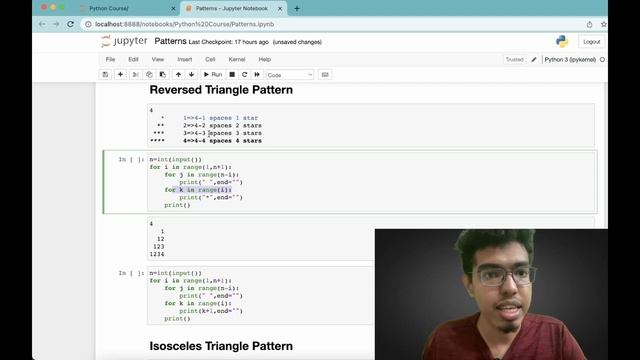Copy selected cells icon
The image size is (640, 360).
[149, 75]
